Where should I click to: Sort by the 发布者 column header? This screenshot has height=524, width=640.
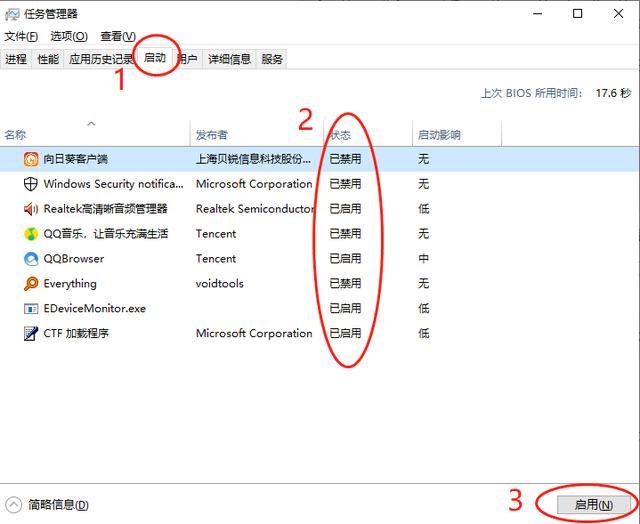click(257, 134)
